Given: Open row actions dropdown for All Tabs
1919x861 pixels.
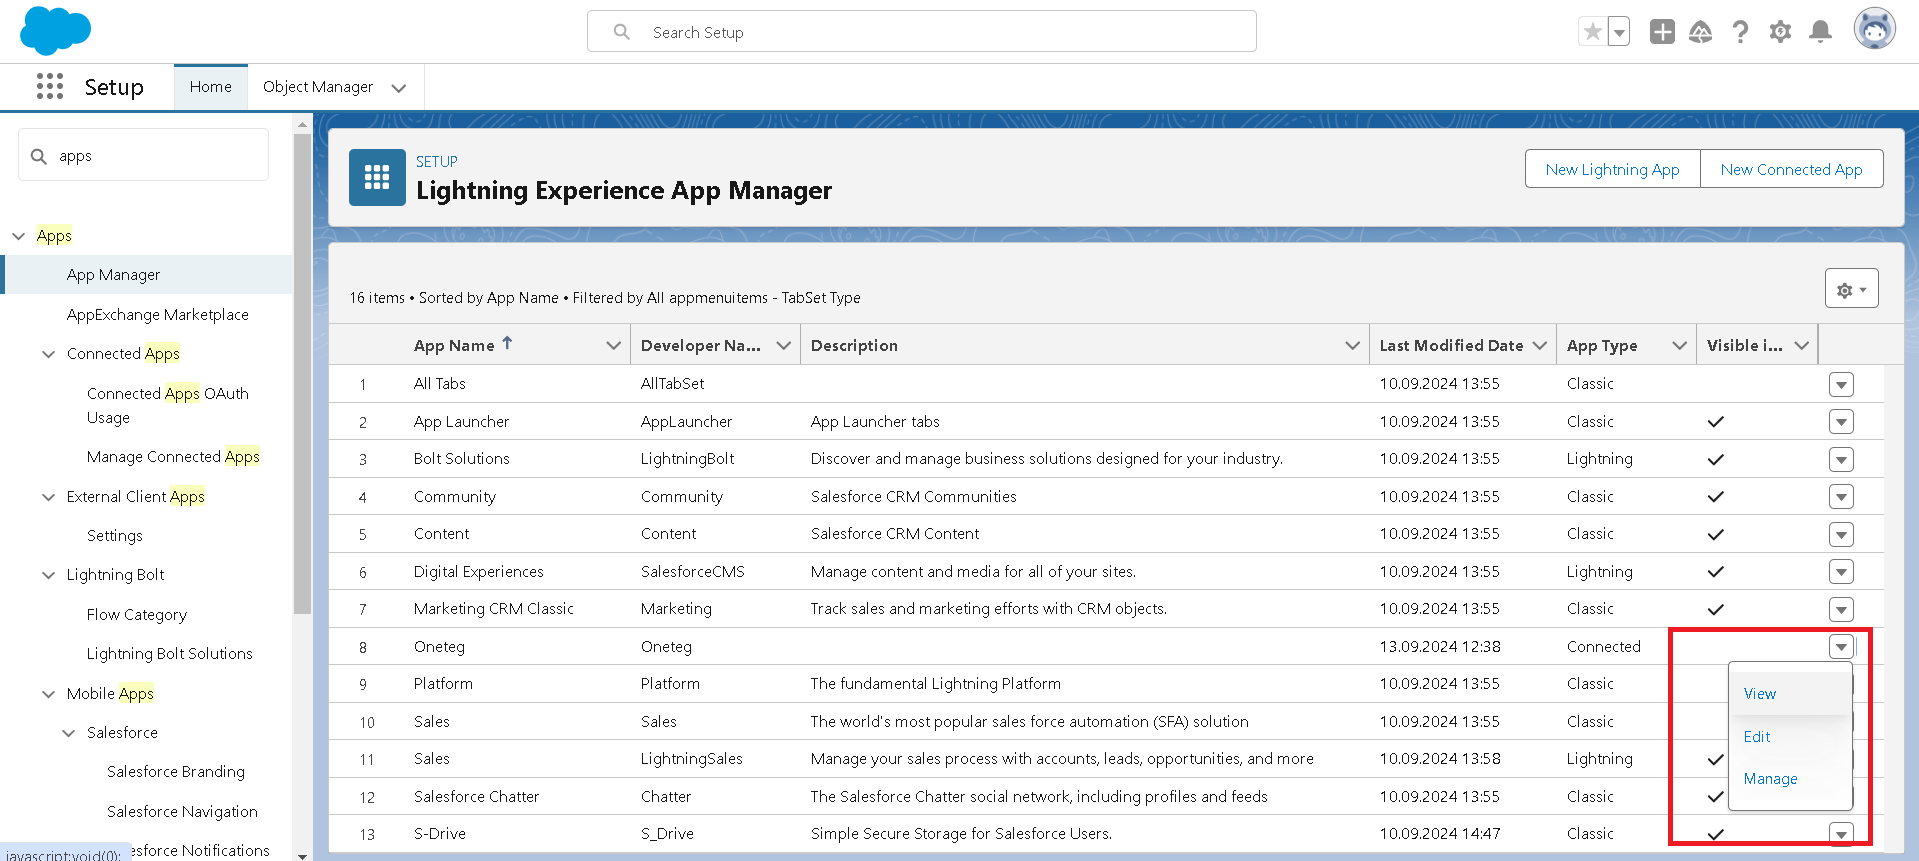Looking at the screenshot, I should tap(1841, 385).
